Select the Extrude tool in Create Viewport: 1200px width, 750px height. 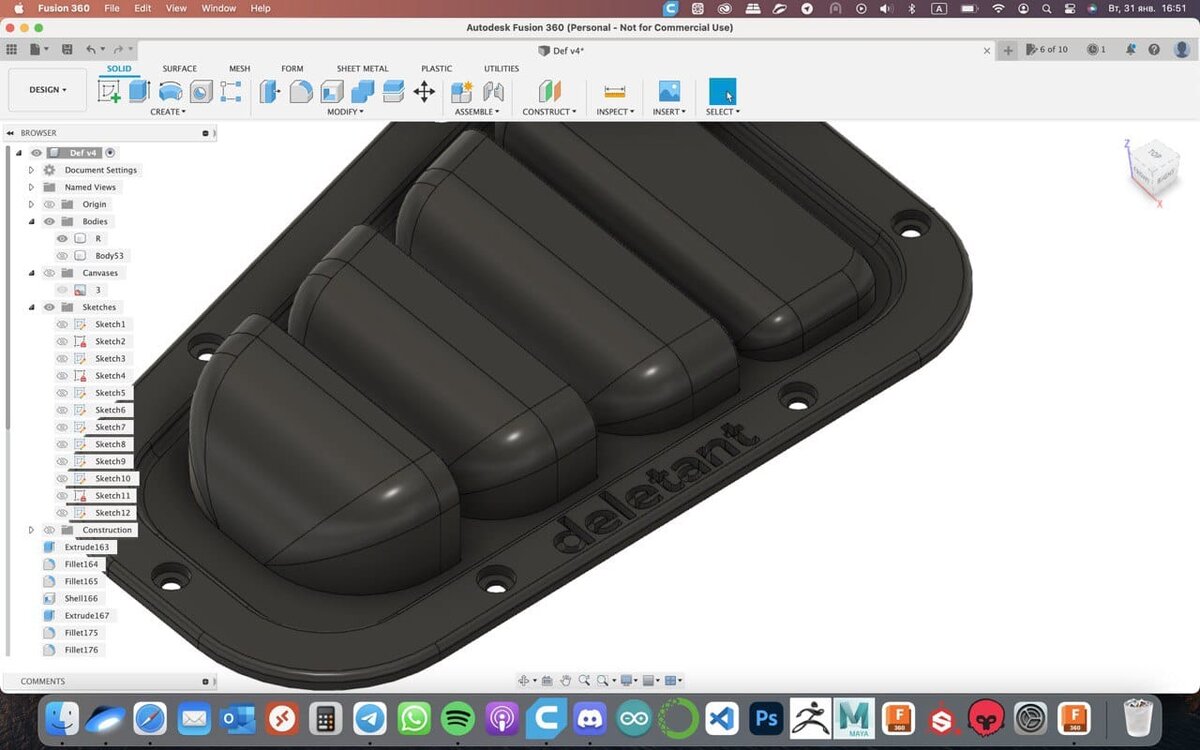[139, 92]
